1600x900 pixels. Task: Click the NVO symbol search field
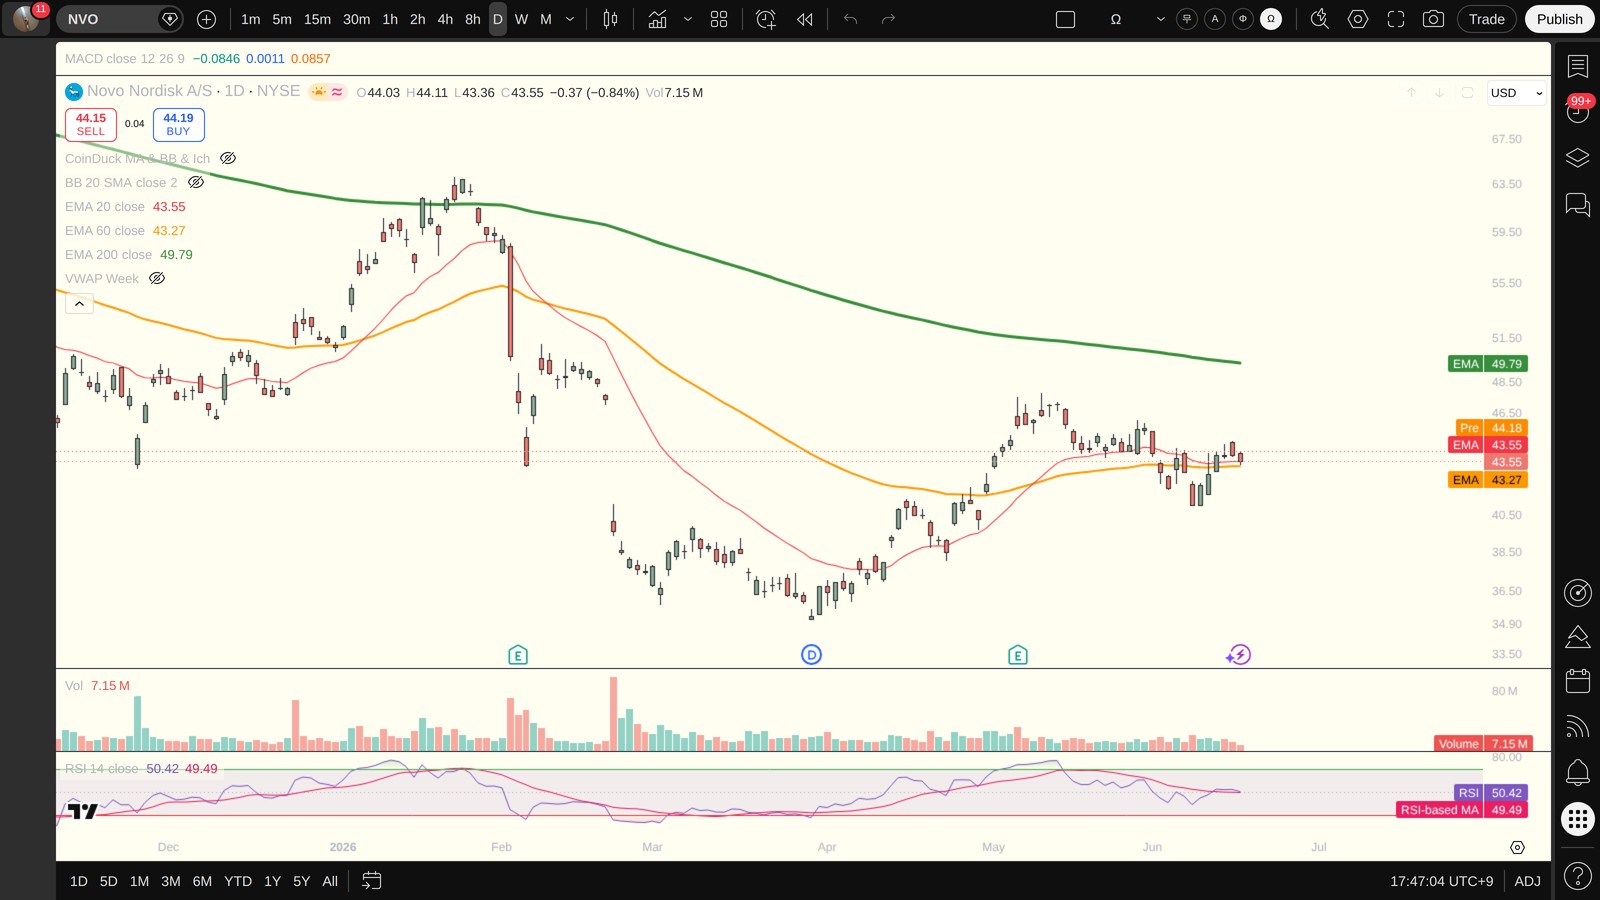tap(119, 19)
